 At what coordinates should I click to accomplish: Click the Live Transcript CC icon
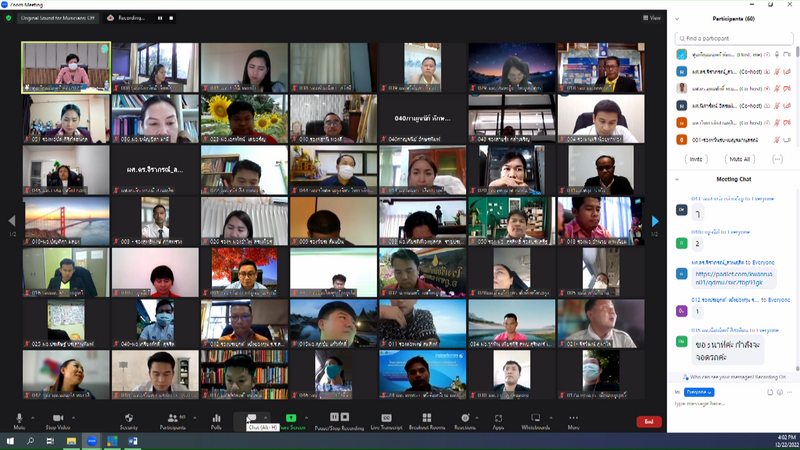pyautogui.click(x=386, y=418)
